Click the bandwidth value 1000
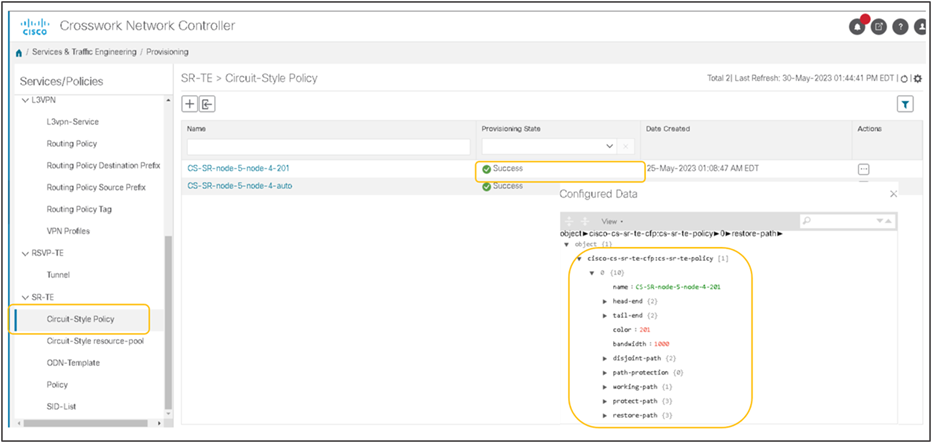The width and height of the screenshot is (932, 443). 662,344
